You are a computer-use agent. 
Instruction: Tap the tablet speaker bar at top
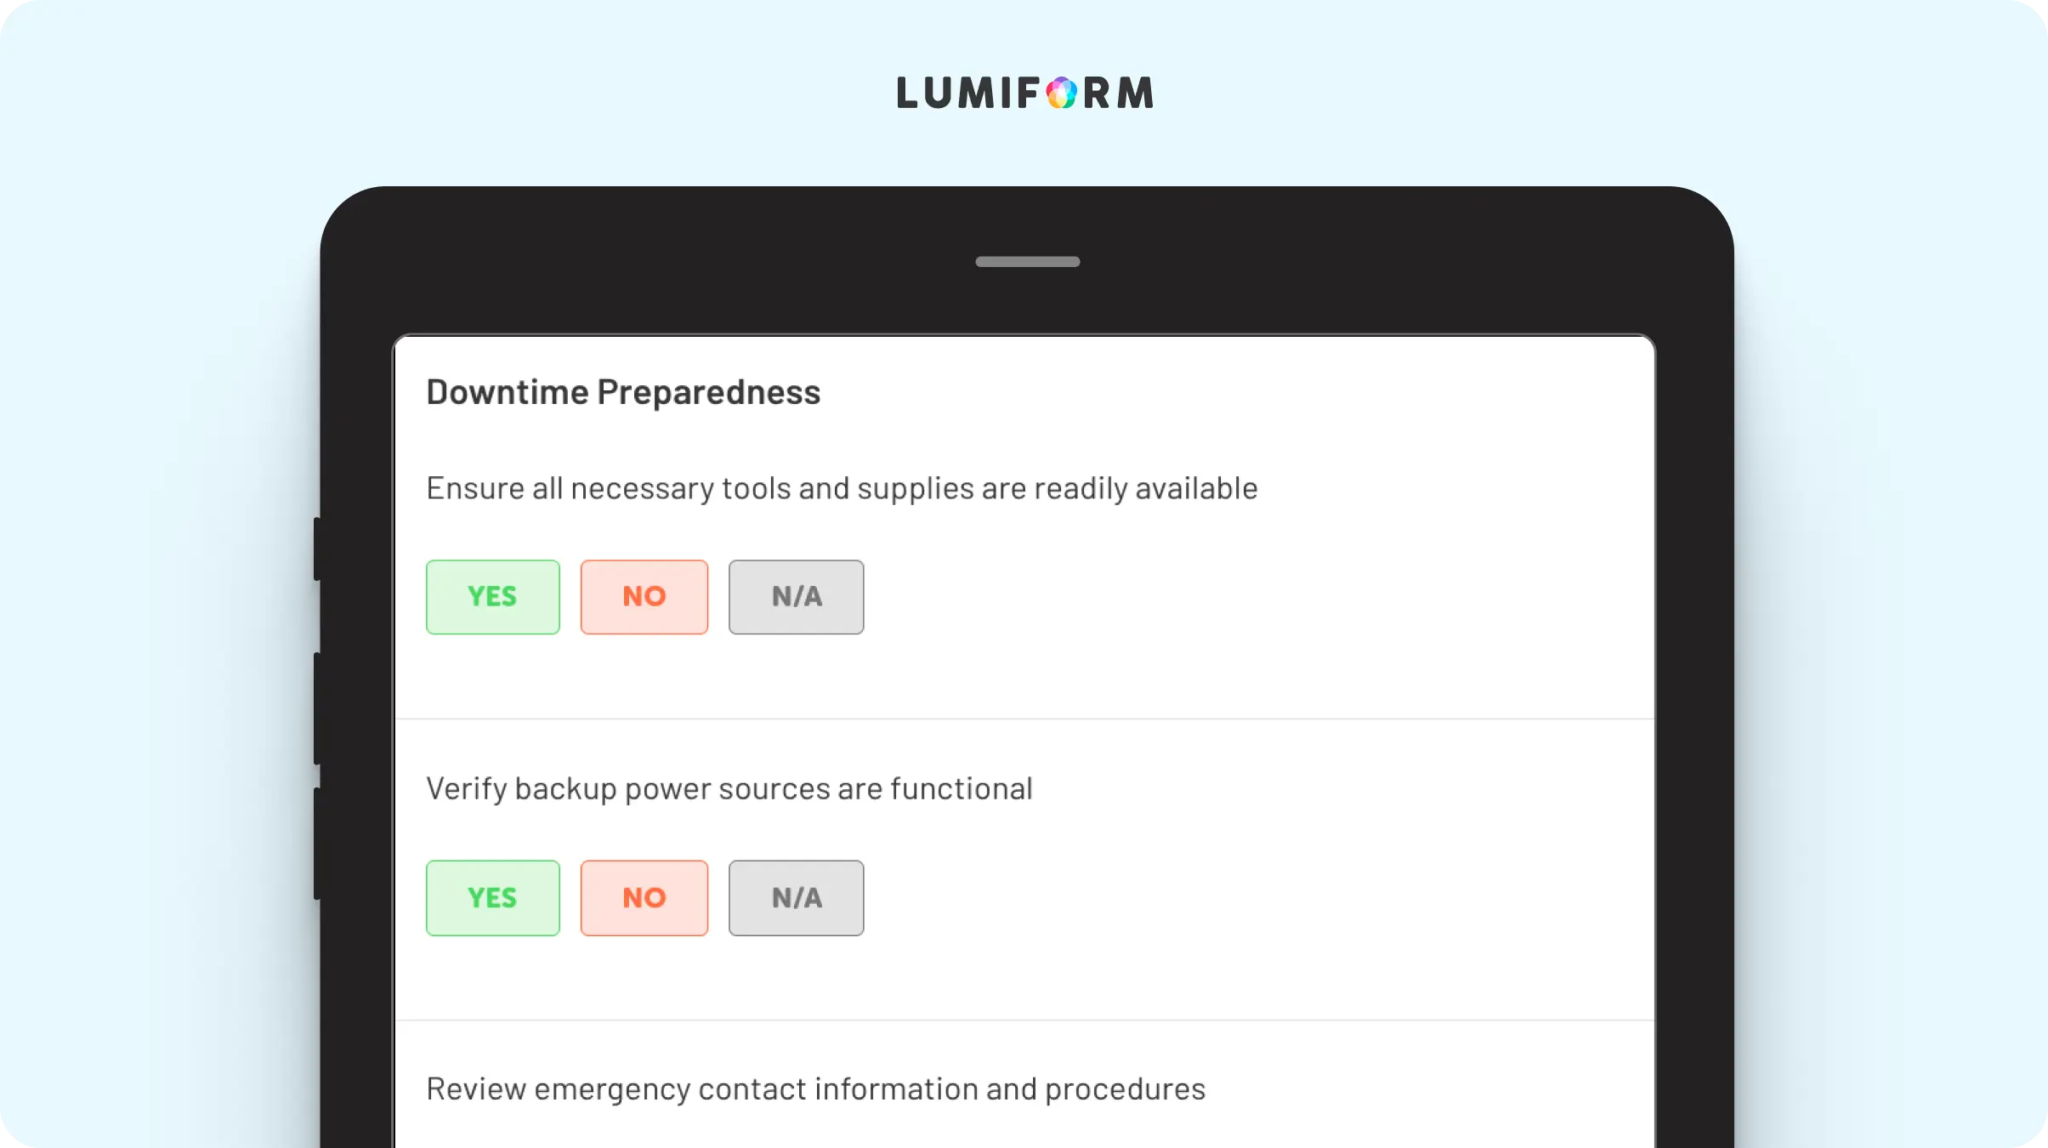(x=1027, y=262)
